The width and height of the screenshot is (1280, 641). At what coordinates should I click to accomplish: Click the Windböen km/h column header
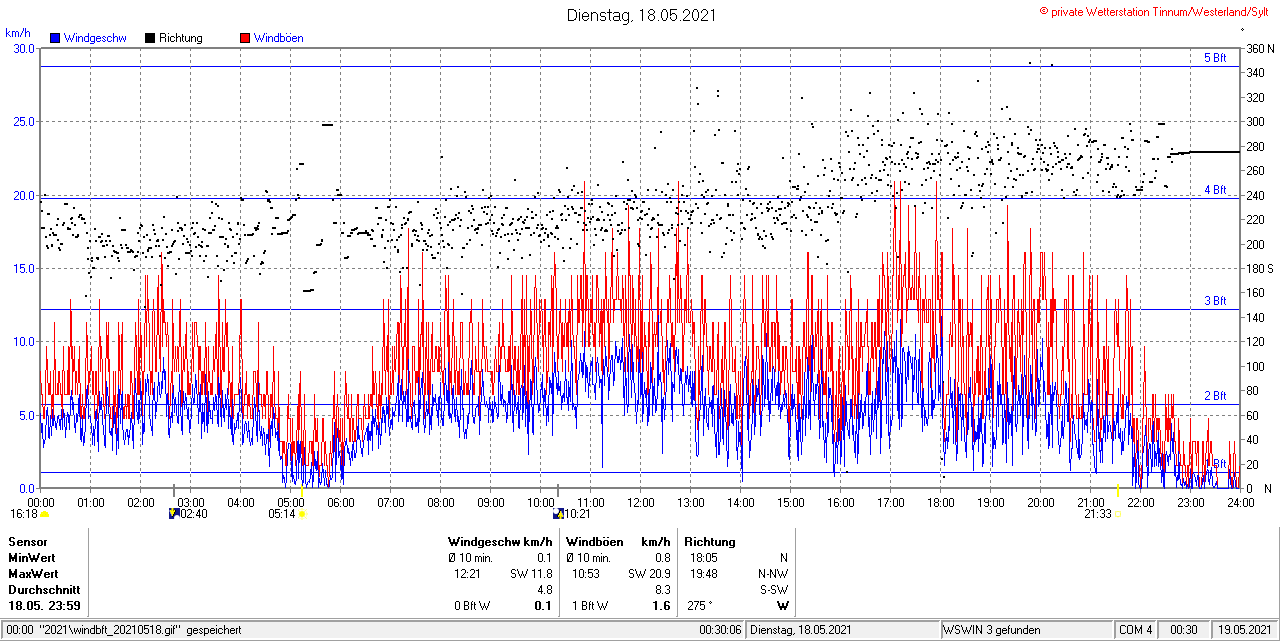(x=618, y=541)
